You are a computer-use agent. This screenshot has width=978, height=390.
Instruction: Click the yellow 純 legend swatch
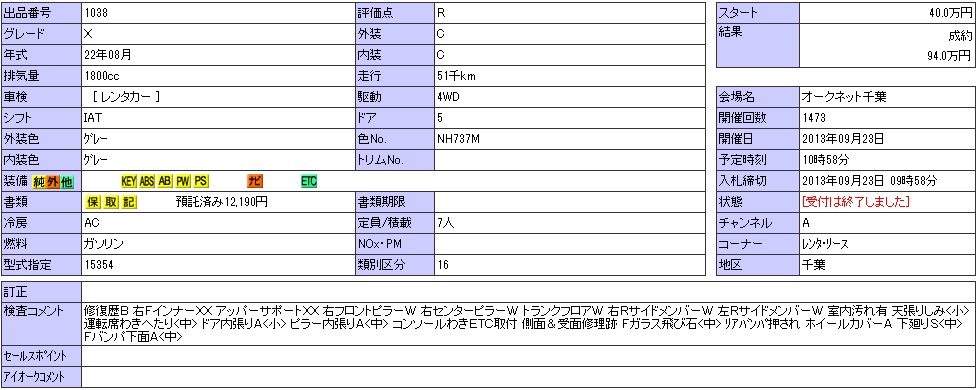(39, 182)
